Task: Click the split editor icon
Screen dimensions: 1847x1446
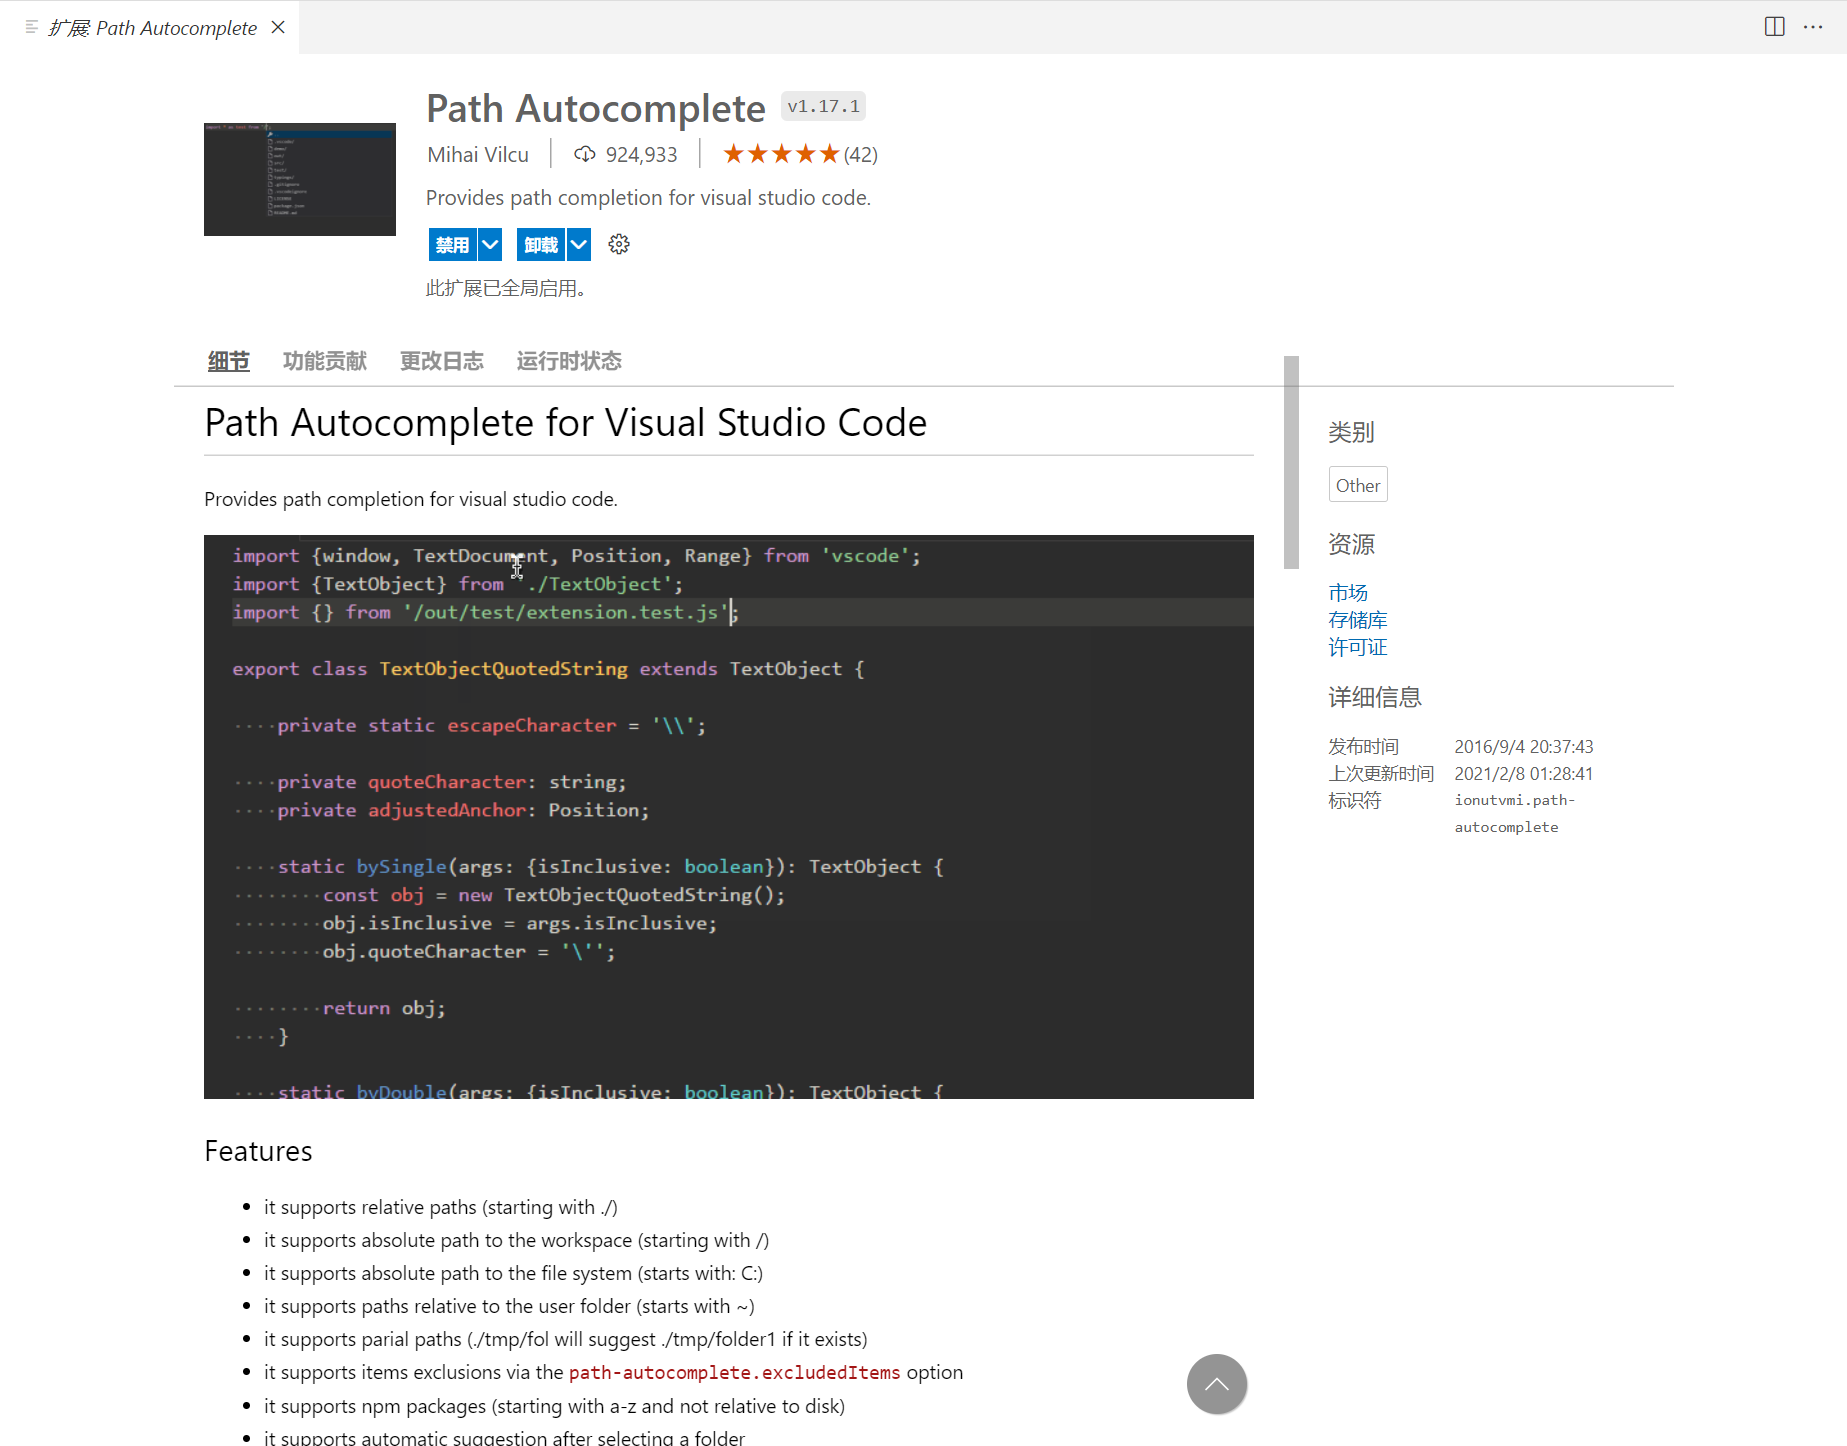Action: 1775,27
